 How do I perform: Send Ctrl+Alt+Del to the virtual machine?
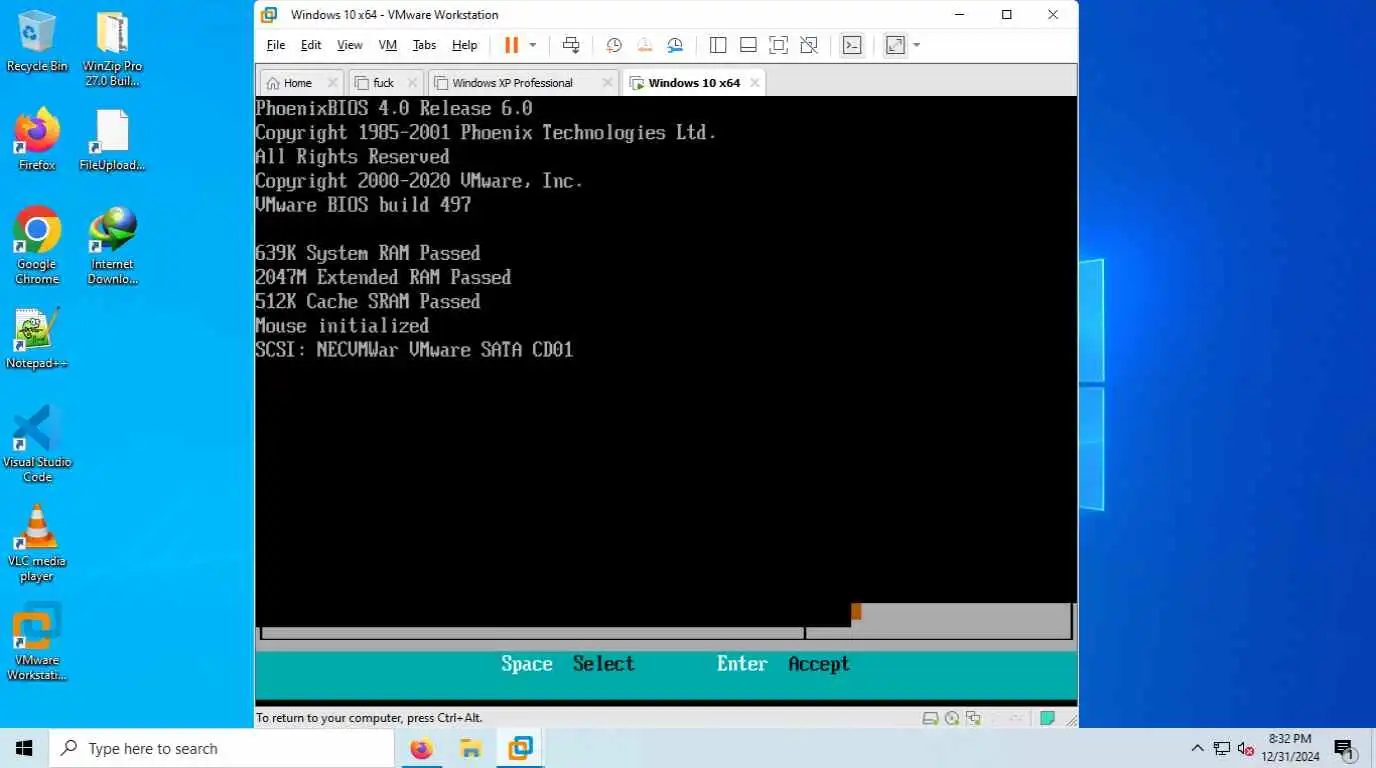(x=571, y=45)
